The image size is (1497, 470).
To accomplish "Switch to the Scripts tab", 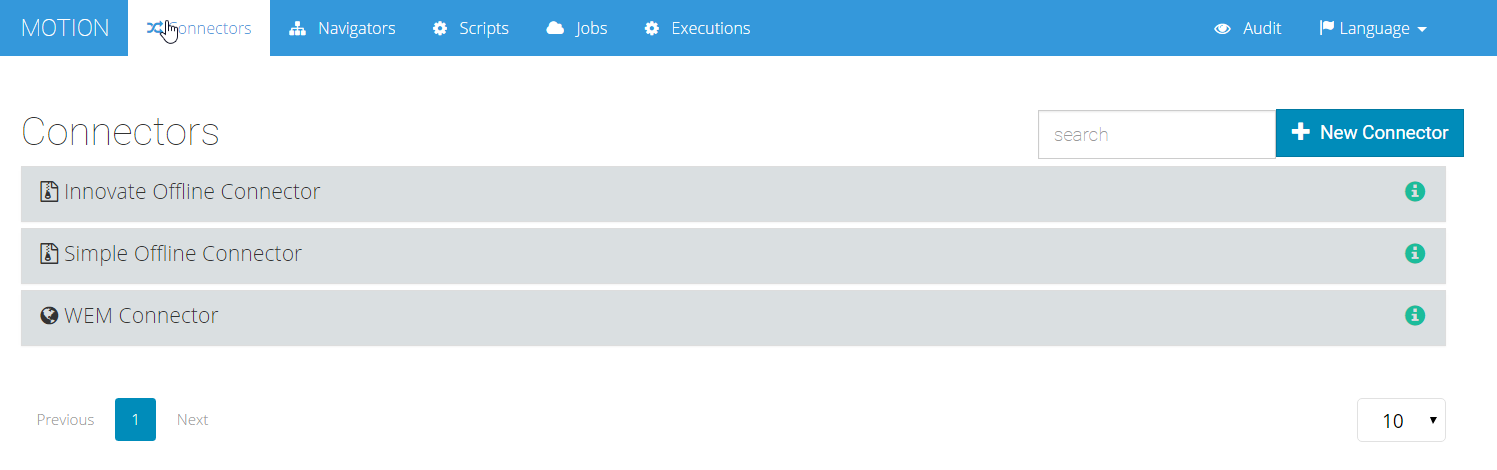I will 470,28.
